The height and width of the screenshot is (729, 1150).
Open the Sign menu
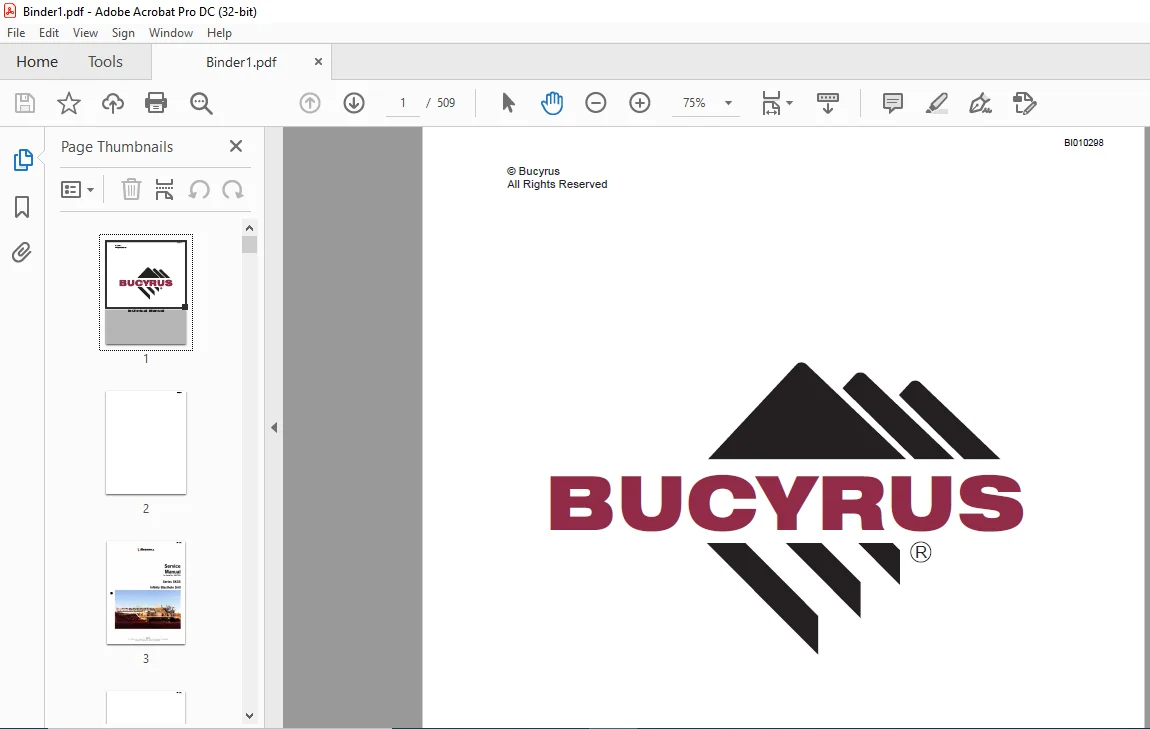click(123, 33)
